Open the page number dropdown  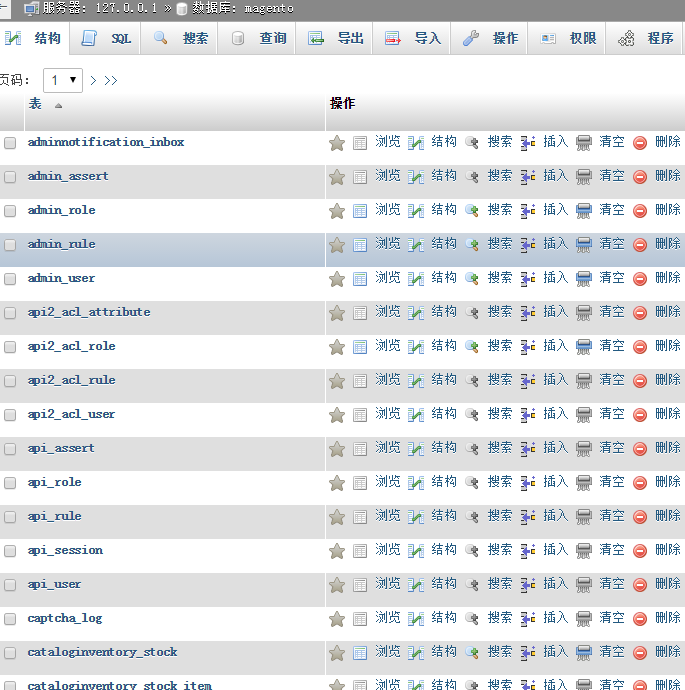tap(62, 80)
